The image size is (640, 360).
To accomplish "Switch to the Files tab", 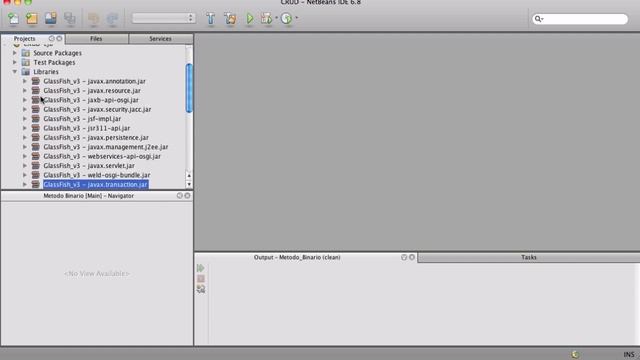I will click(96, 39).
